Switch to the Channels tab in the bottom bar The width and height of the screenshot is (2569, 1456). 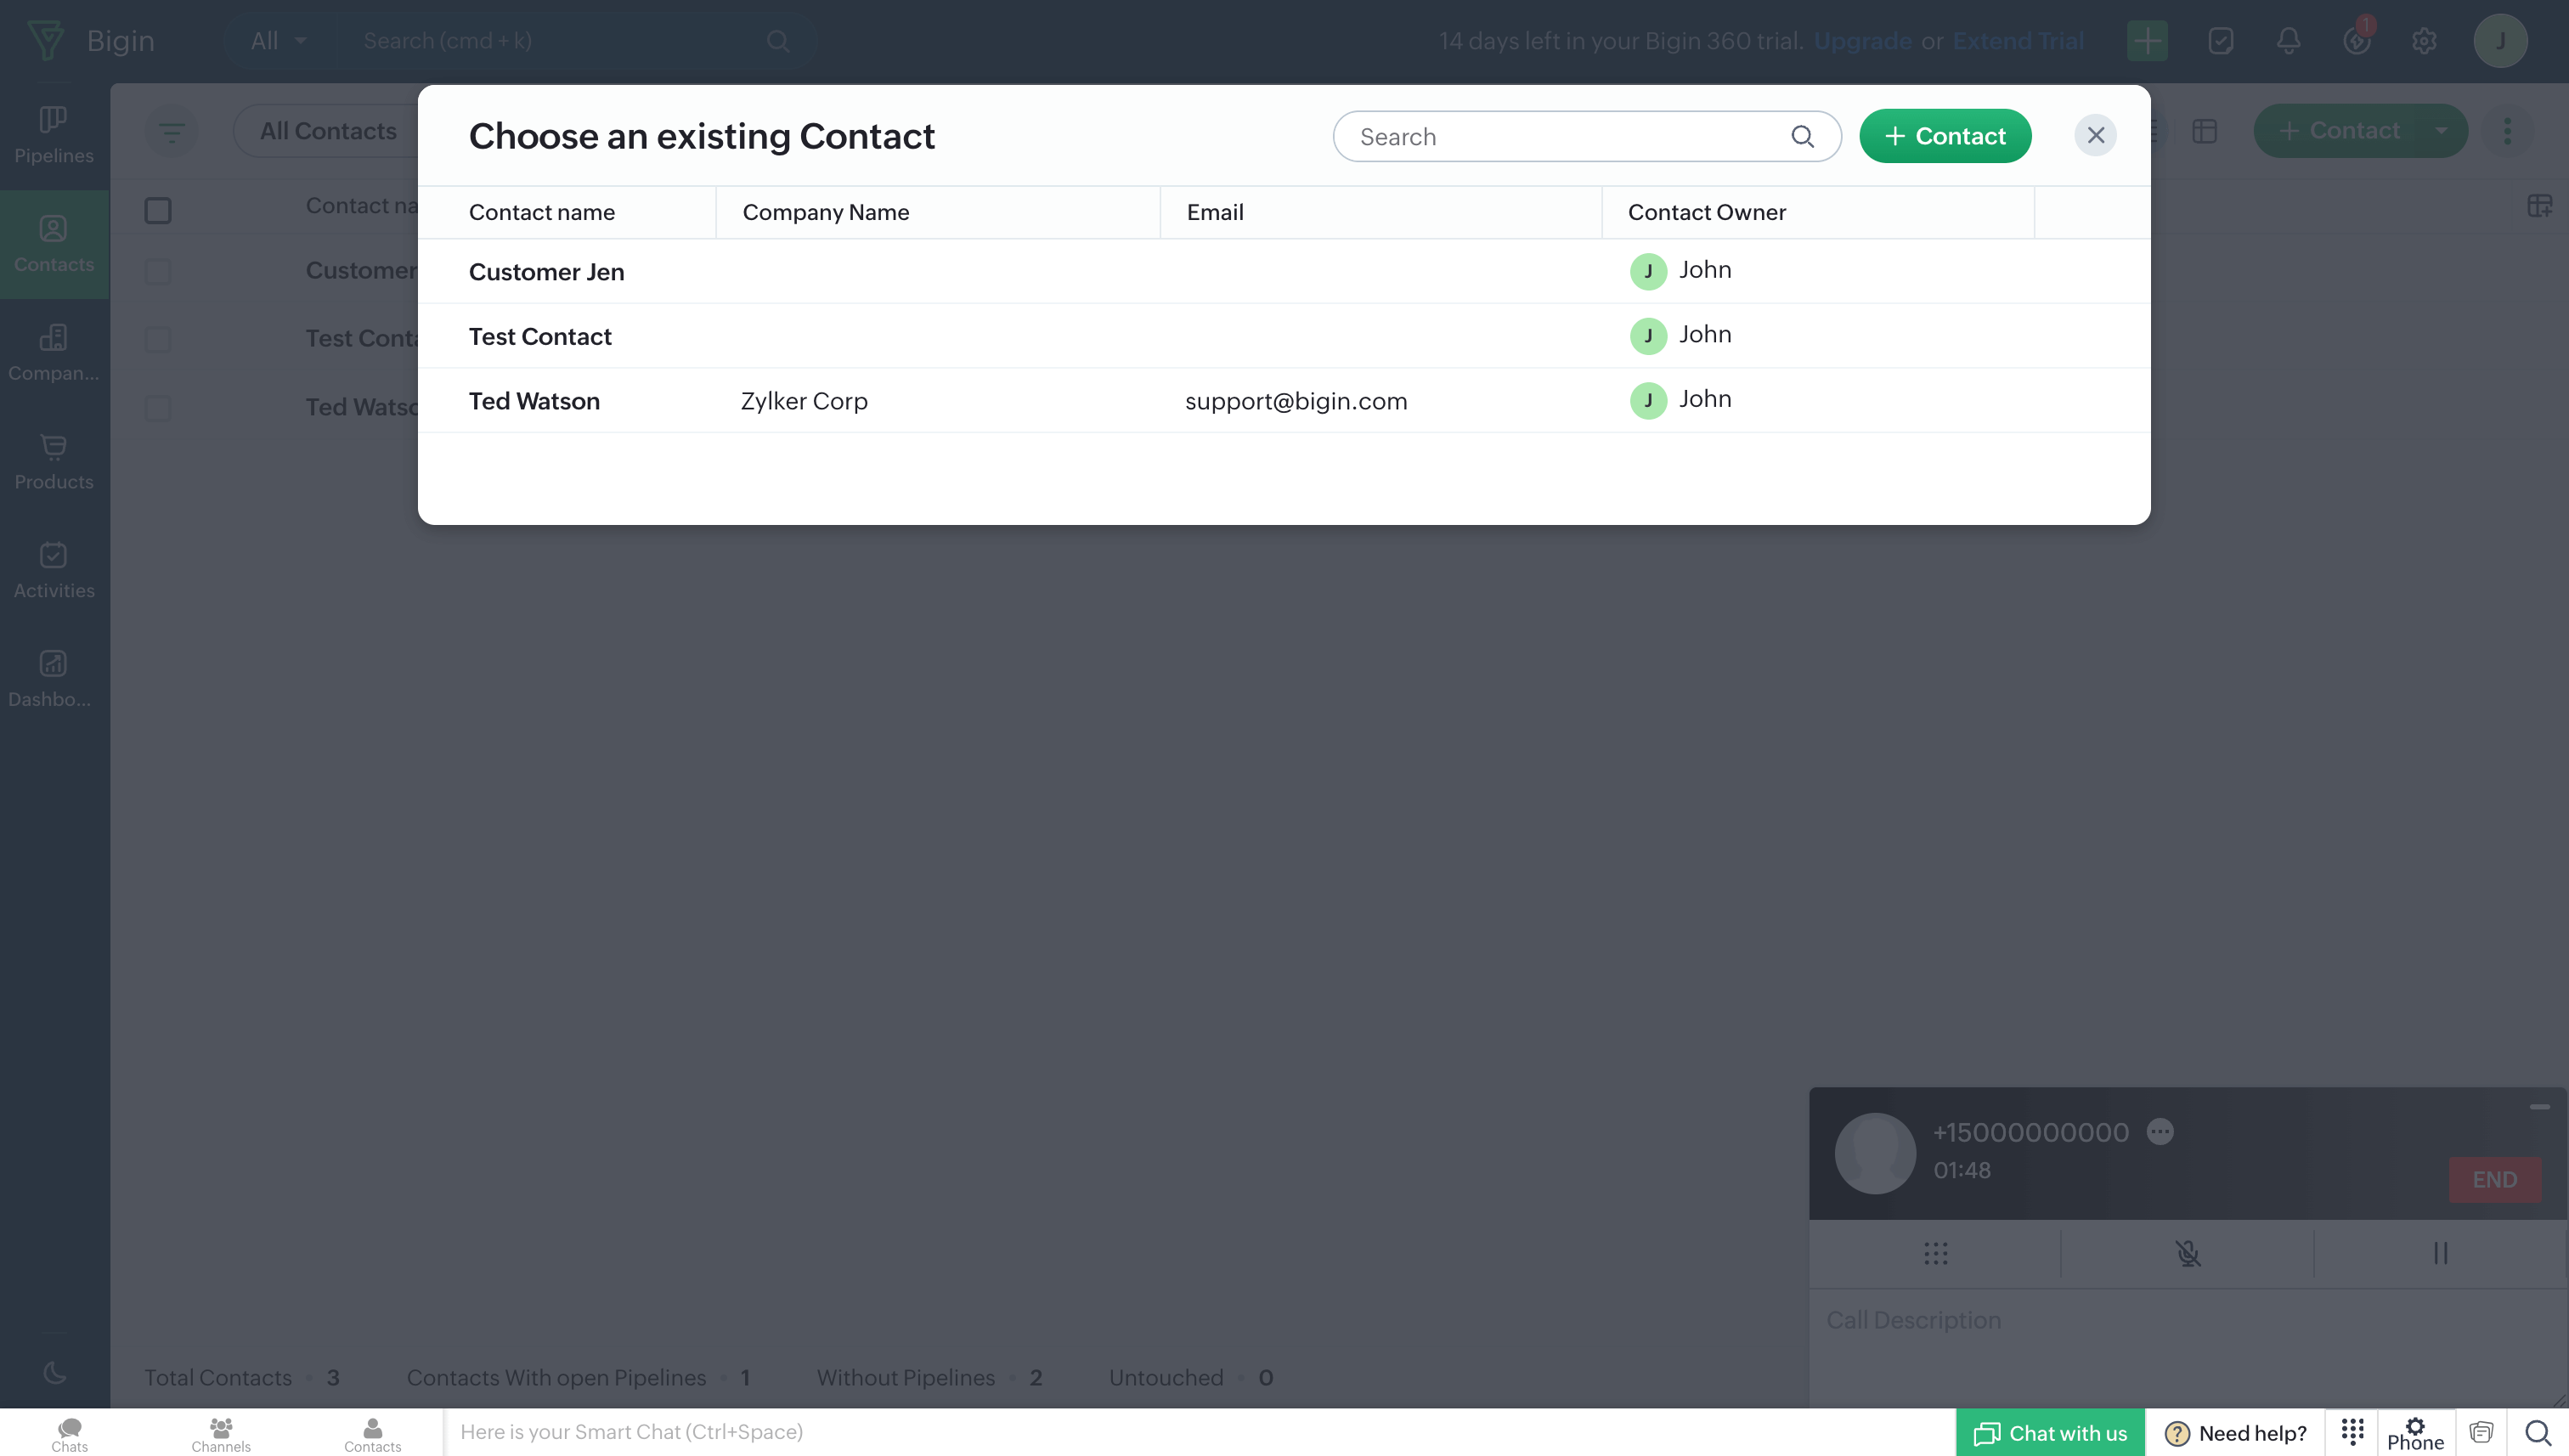coord(221,1433)
